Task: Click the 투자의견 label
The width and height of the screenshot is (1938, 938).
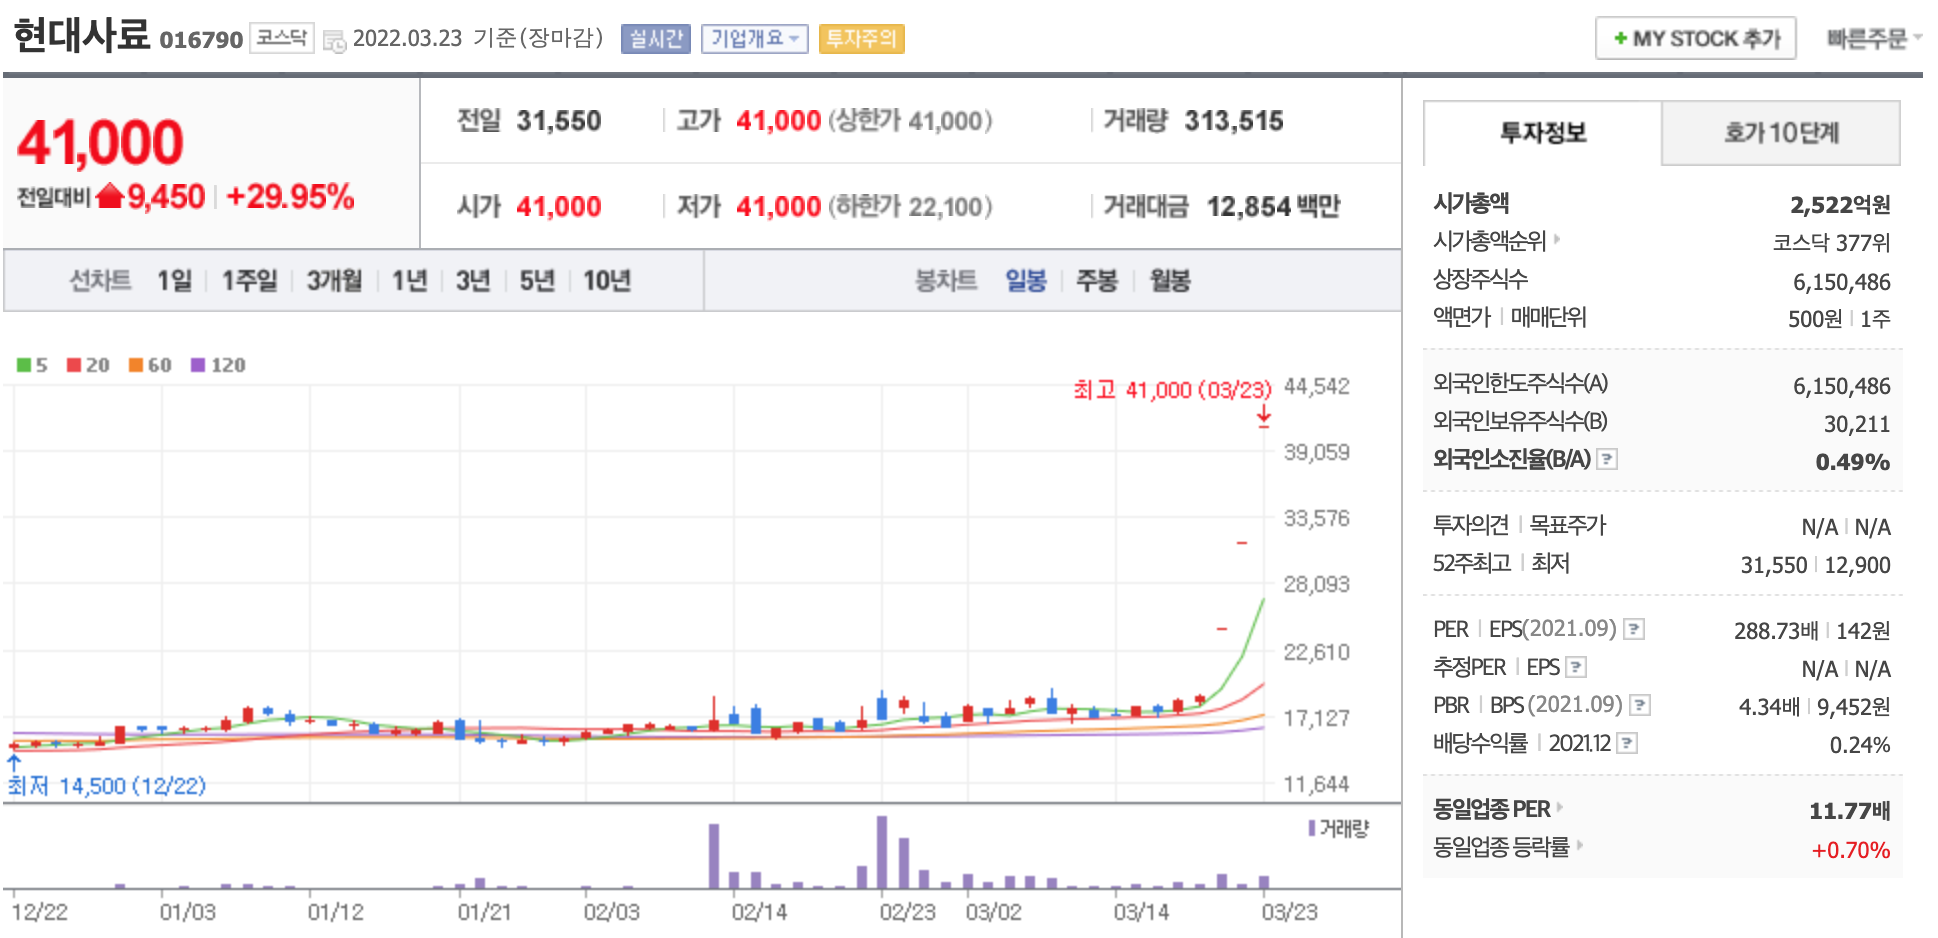Action: (x=1470, y=525)
